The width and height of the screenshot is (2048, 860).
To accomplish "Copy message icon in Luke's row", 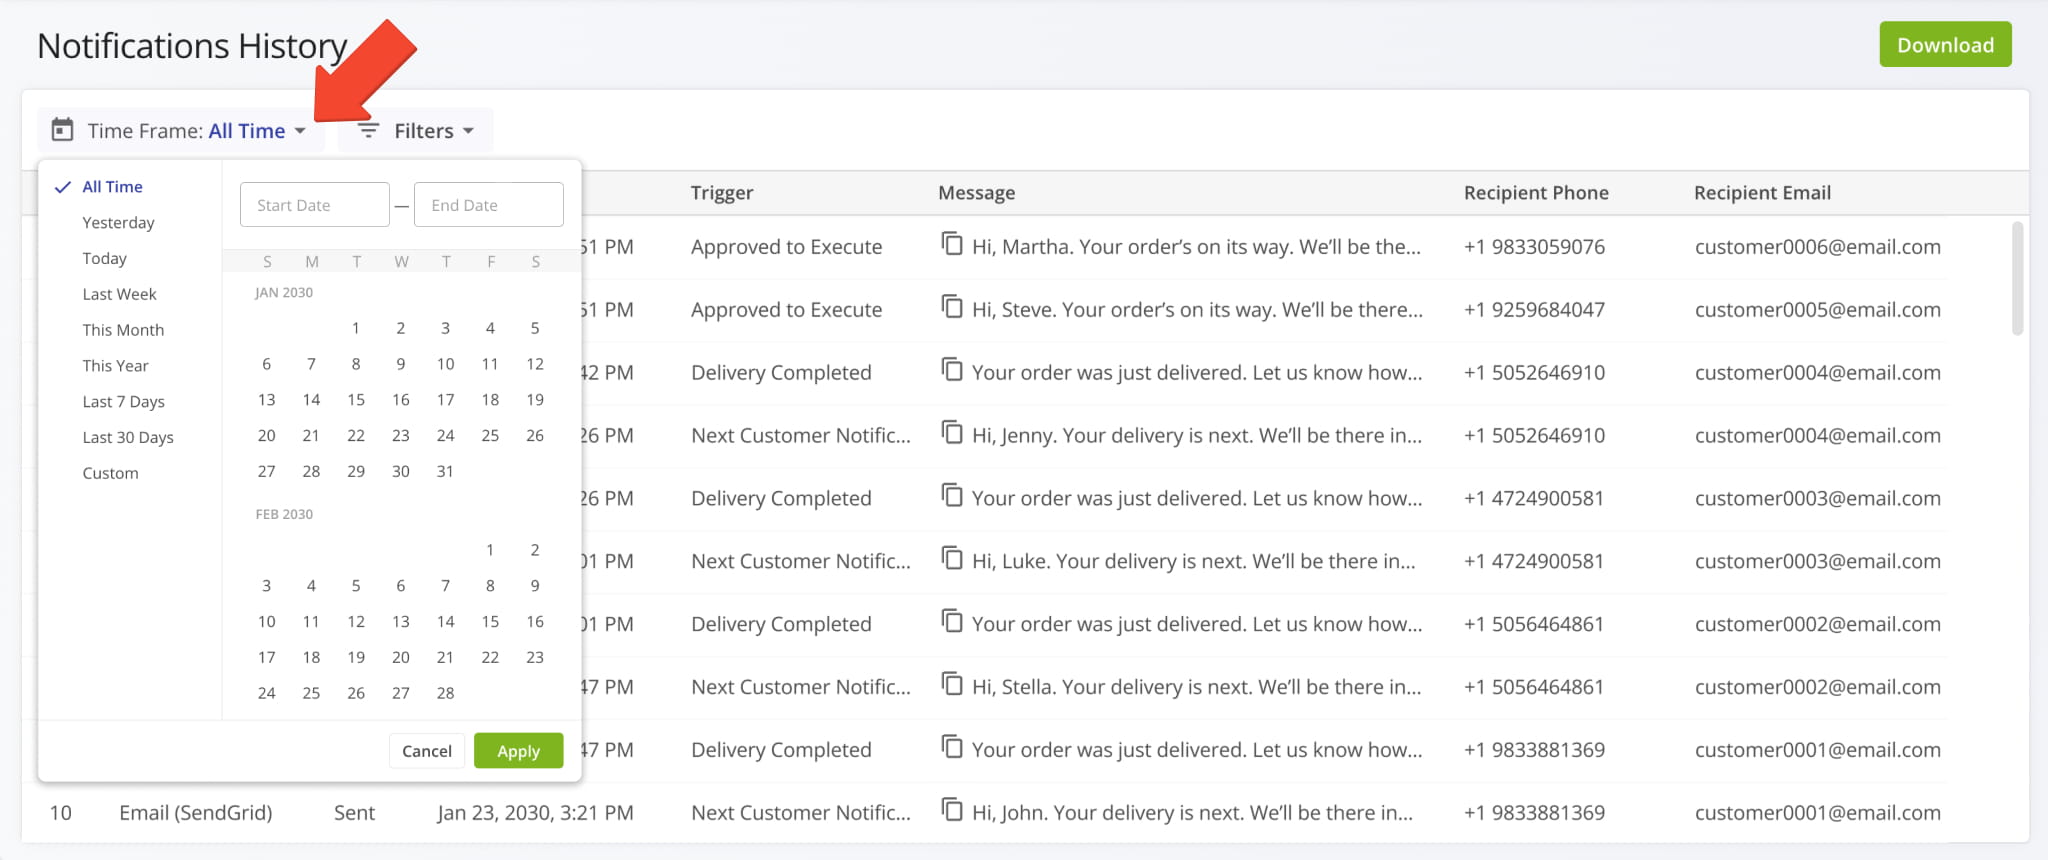I will click(x=952, y=559).
